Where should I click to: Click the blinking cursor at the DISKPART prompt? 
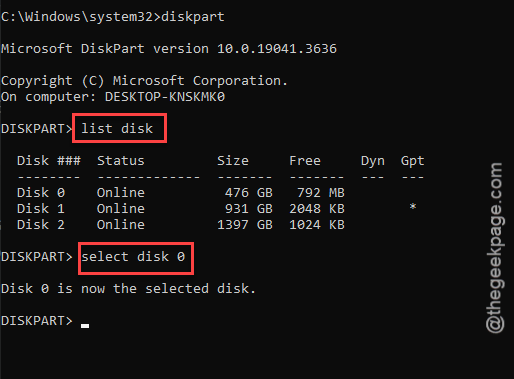coord(85,326)
